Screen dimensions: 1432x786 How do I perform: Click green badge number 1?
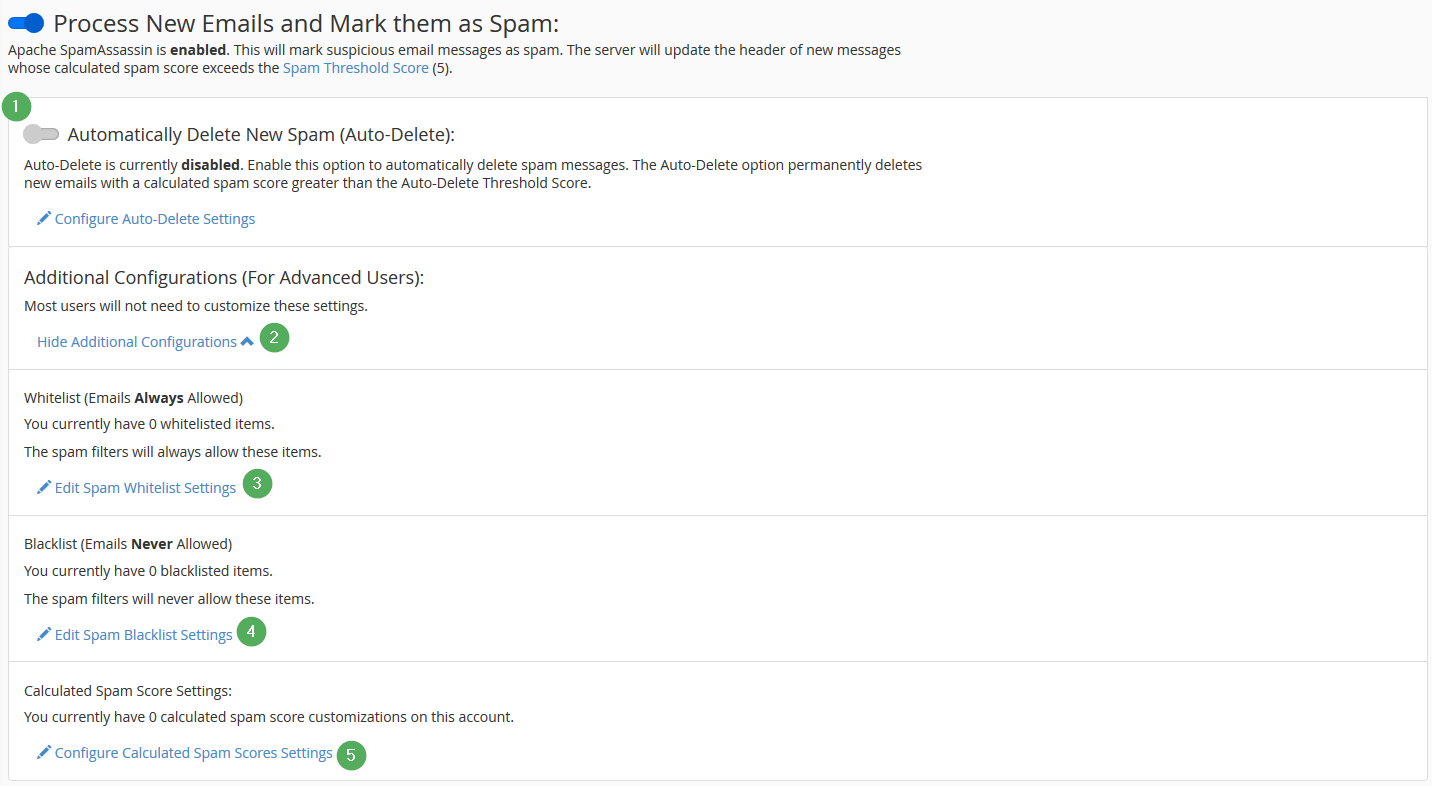point(17,106)
